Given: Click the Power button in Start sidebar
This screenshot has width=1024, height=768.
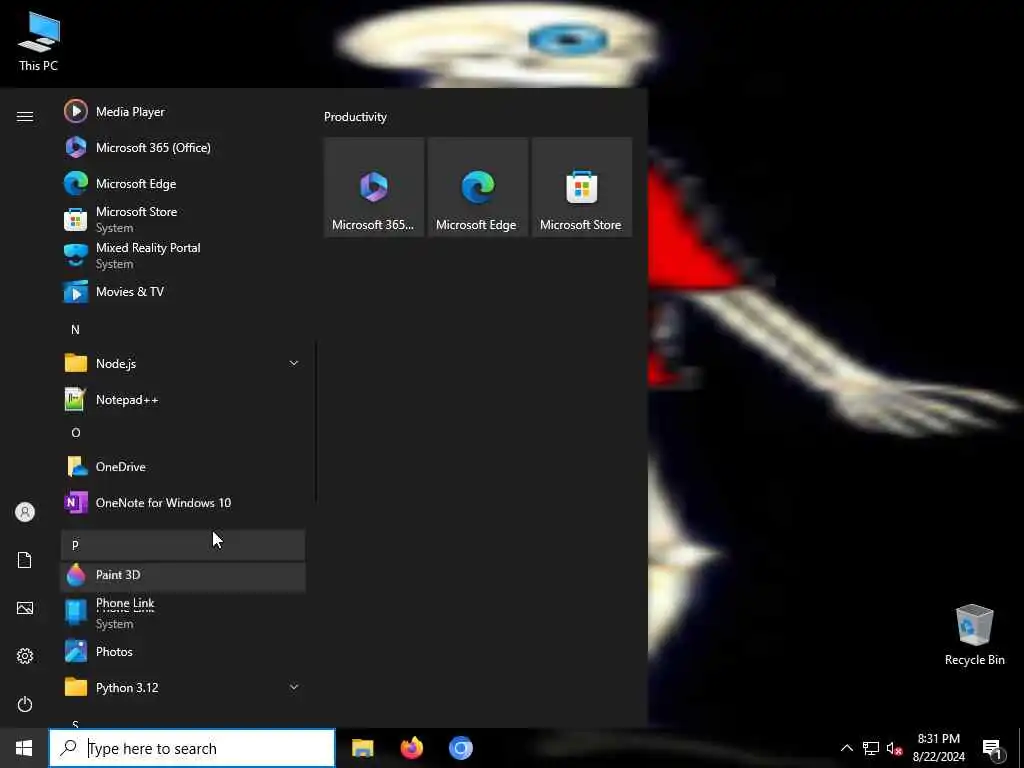Looking at the screenshot, I should [25, 704].
